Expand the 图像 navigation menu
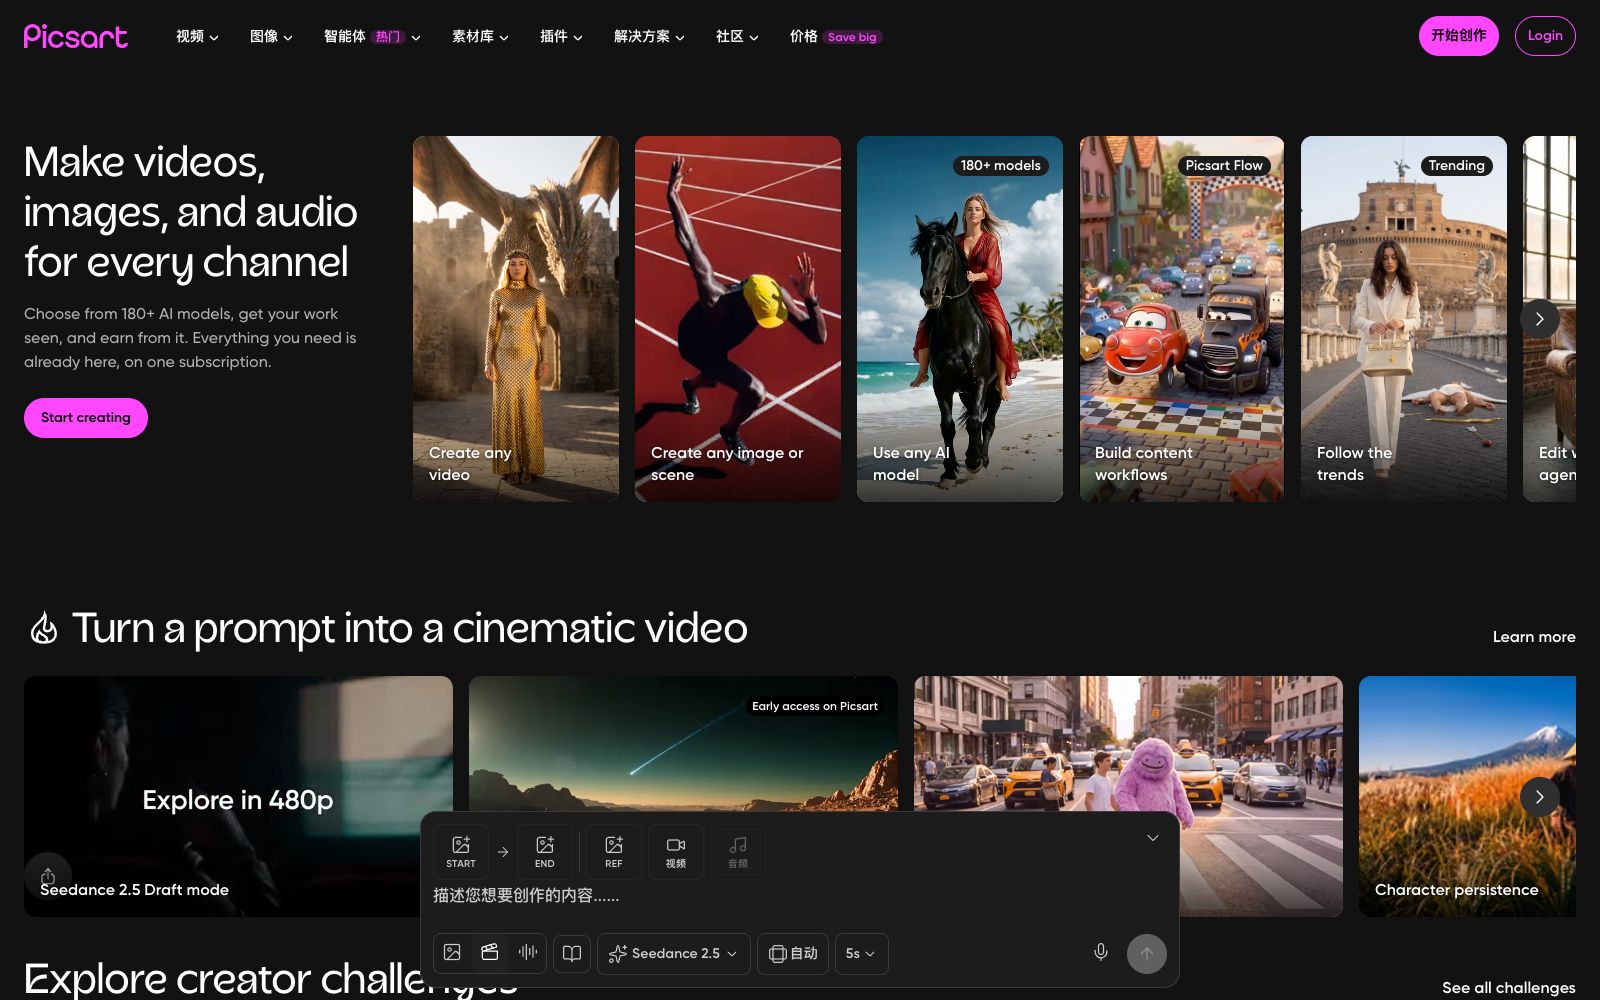 271,37
